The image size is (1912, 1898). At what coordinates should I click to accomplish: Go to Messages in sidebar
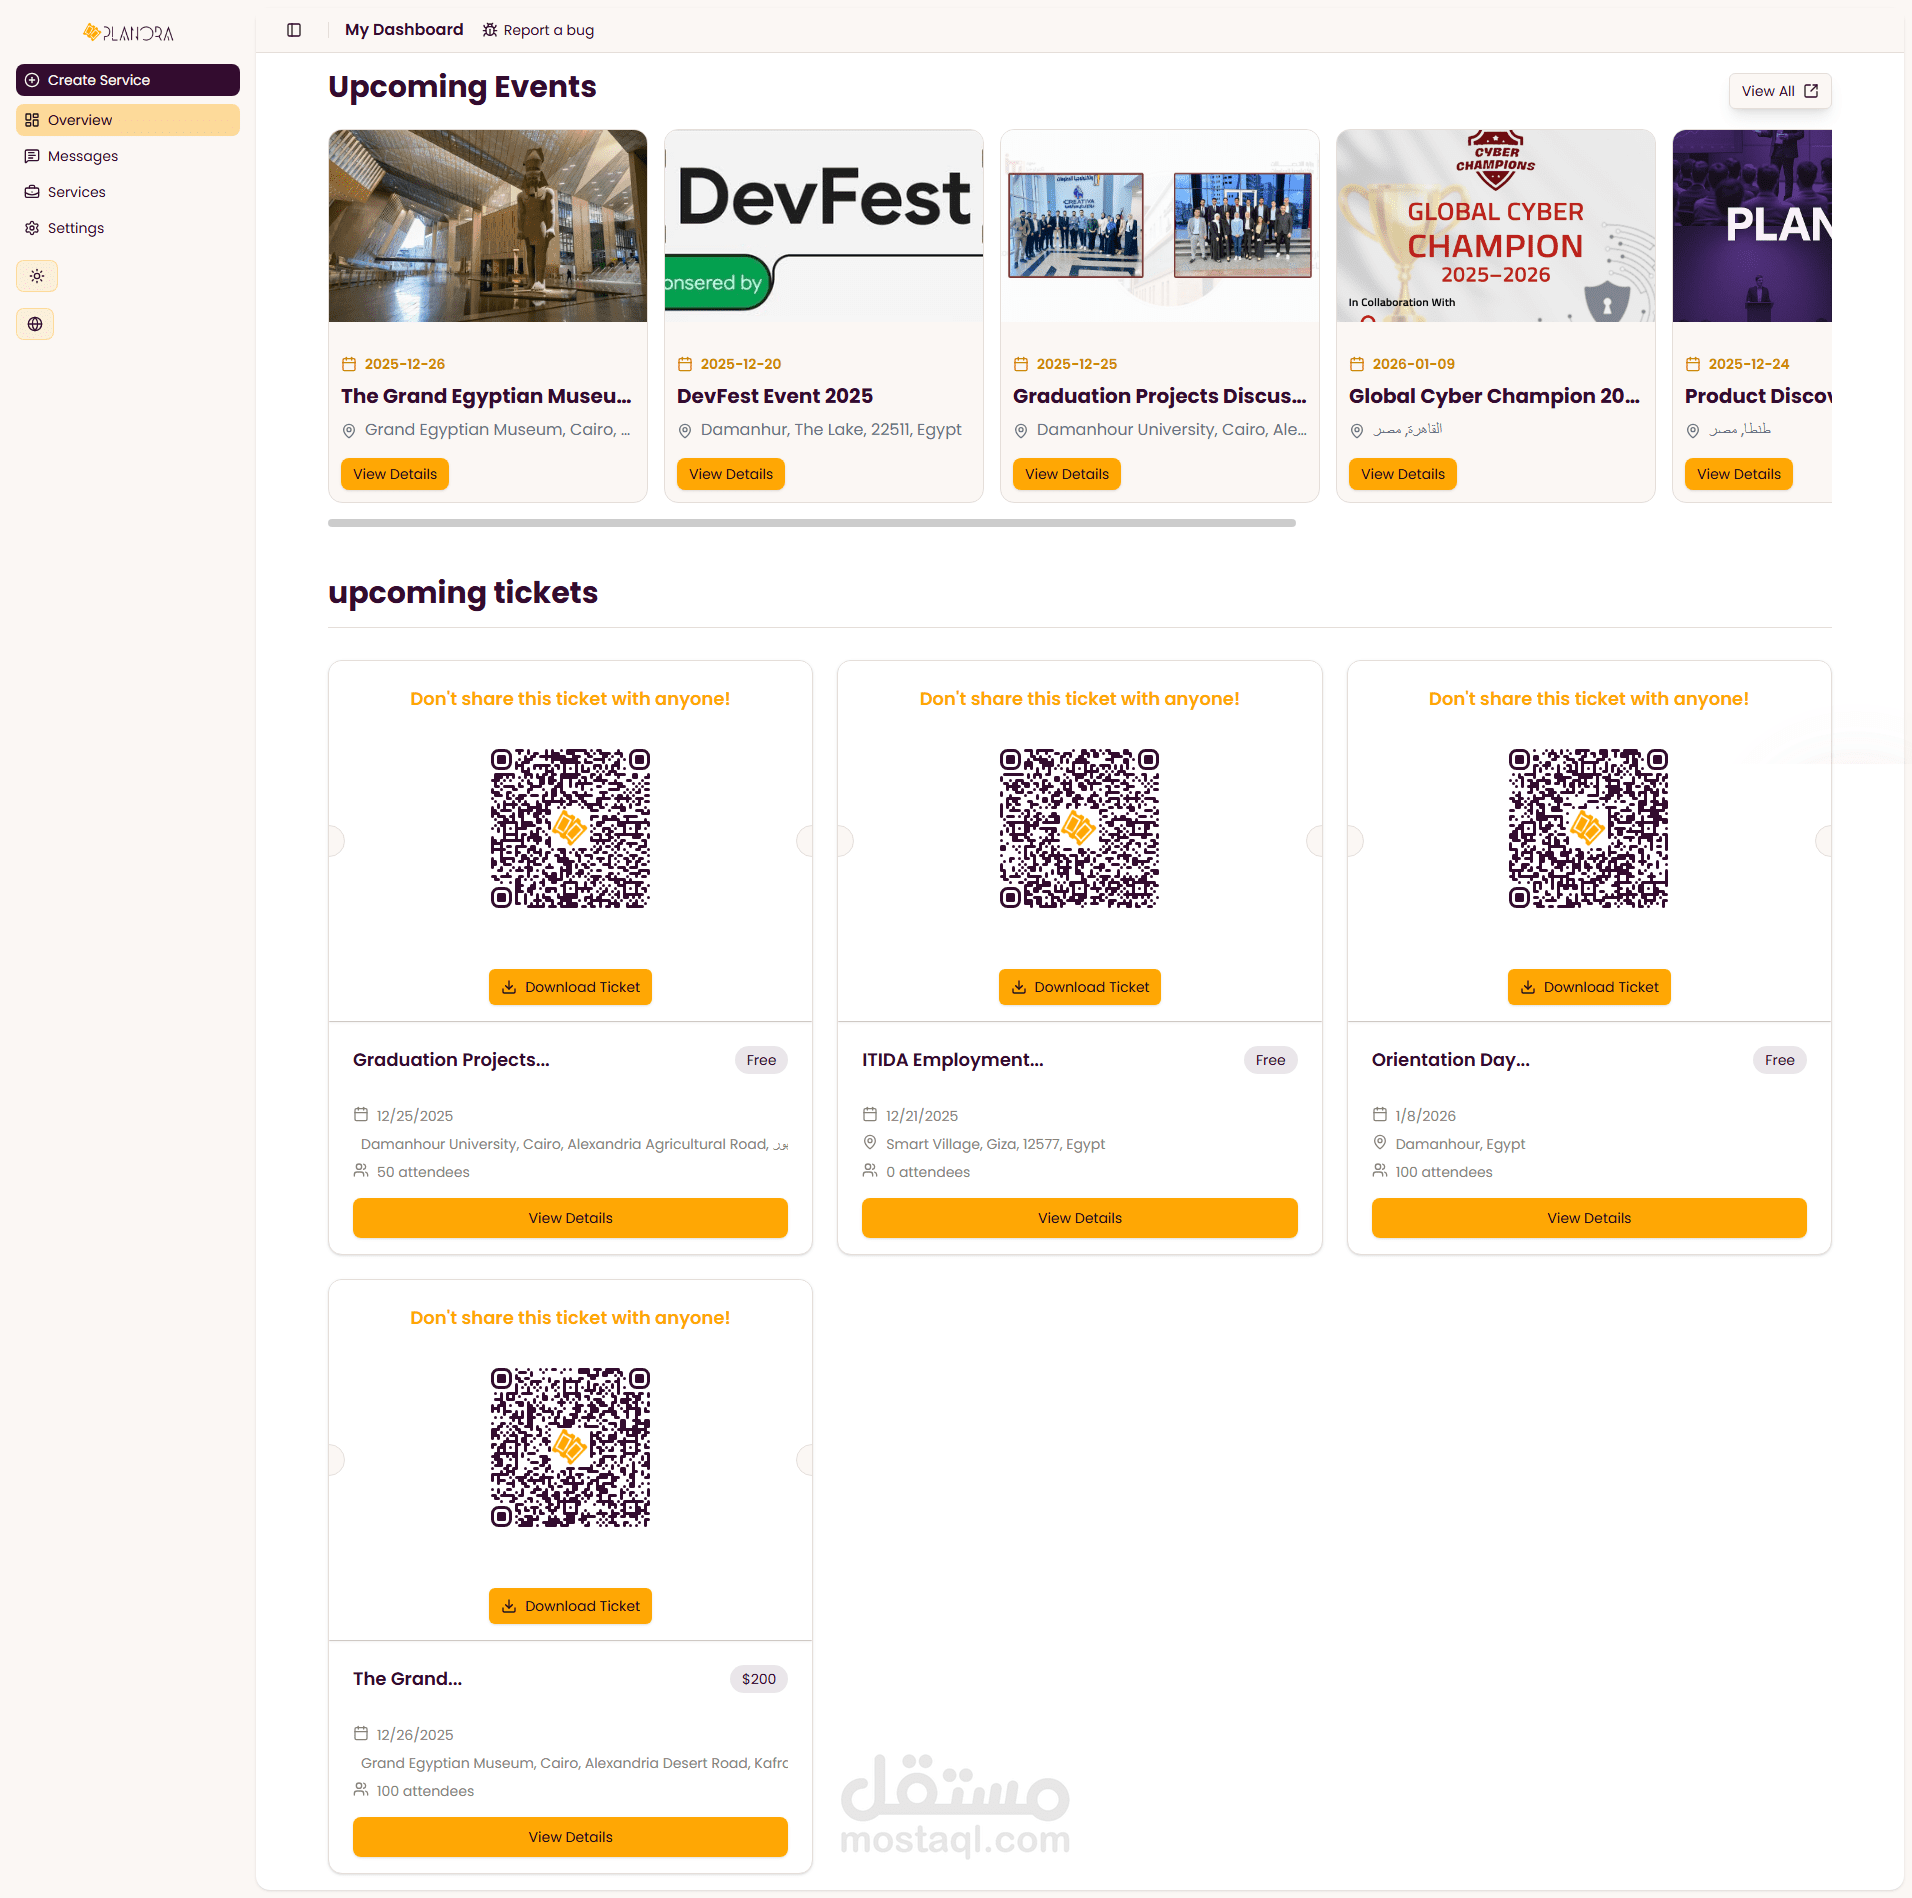pyautogui.click(x=128, y=156)
